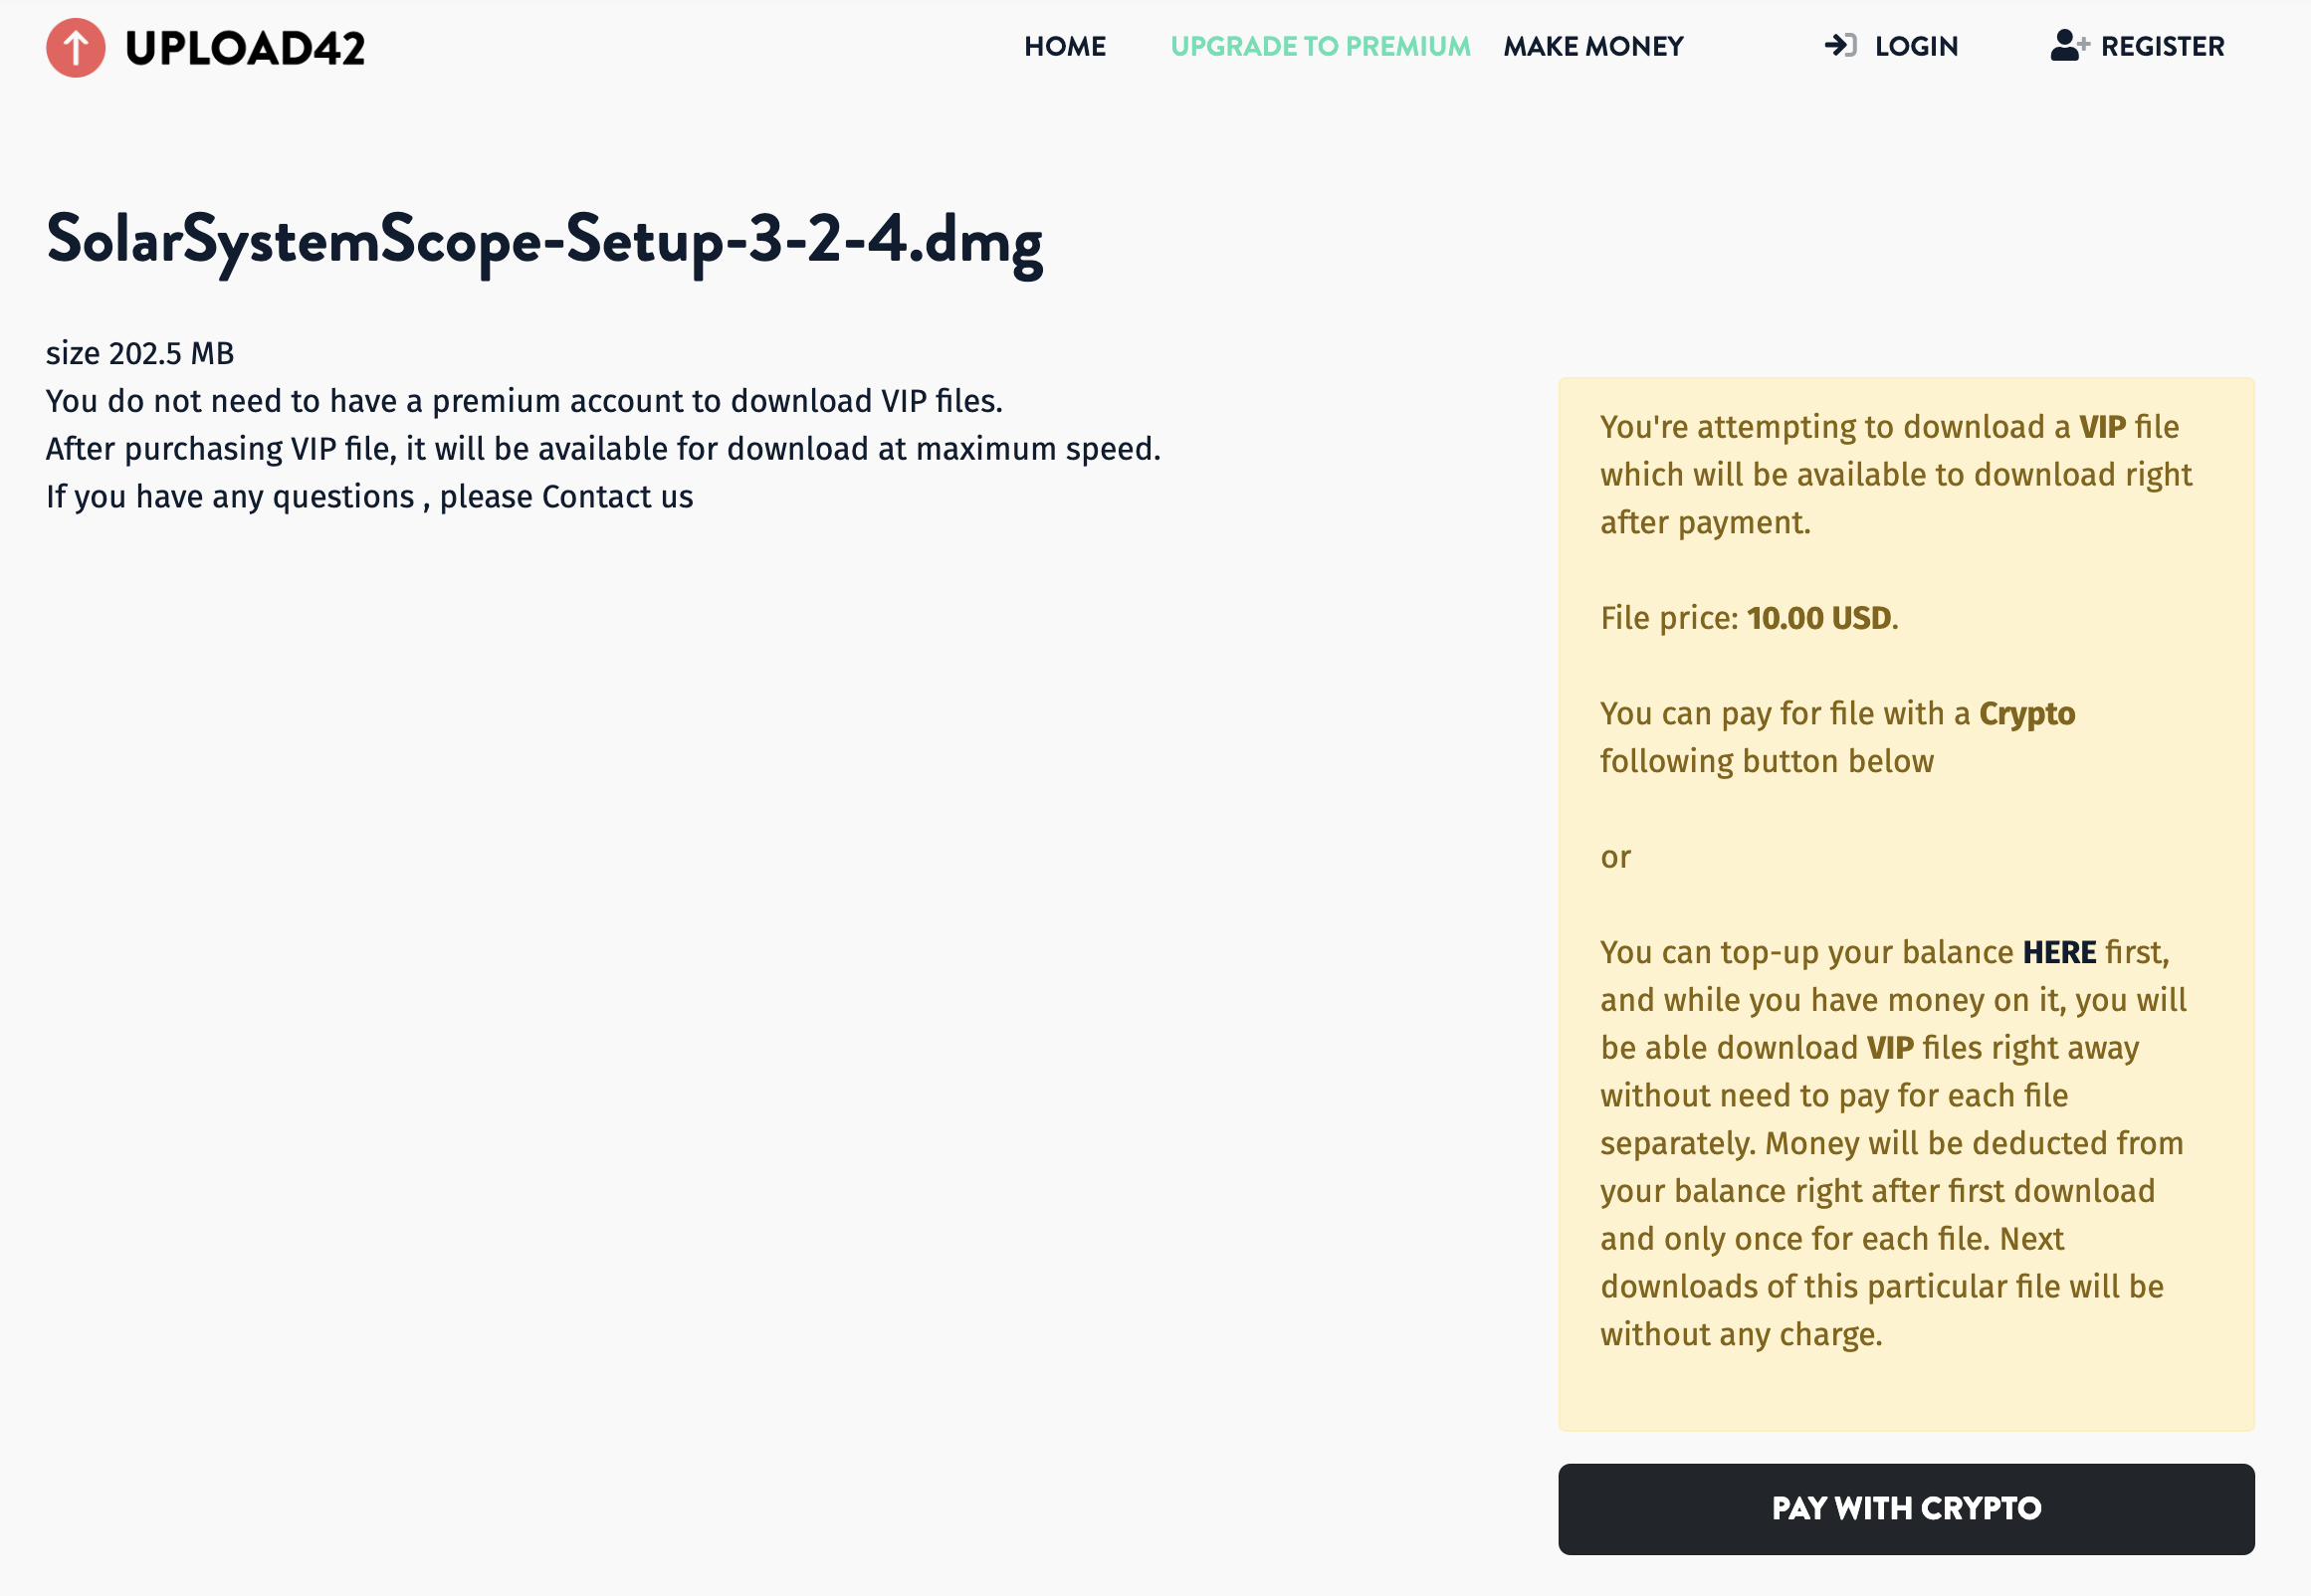The height and width of the screenshot is (1596, 2311).
Task: Click the bold Crypto word in notice
Action: pyautogui.click(x=2027, y=714)
